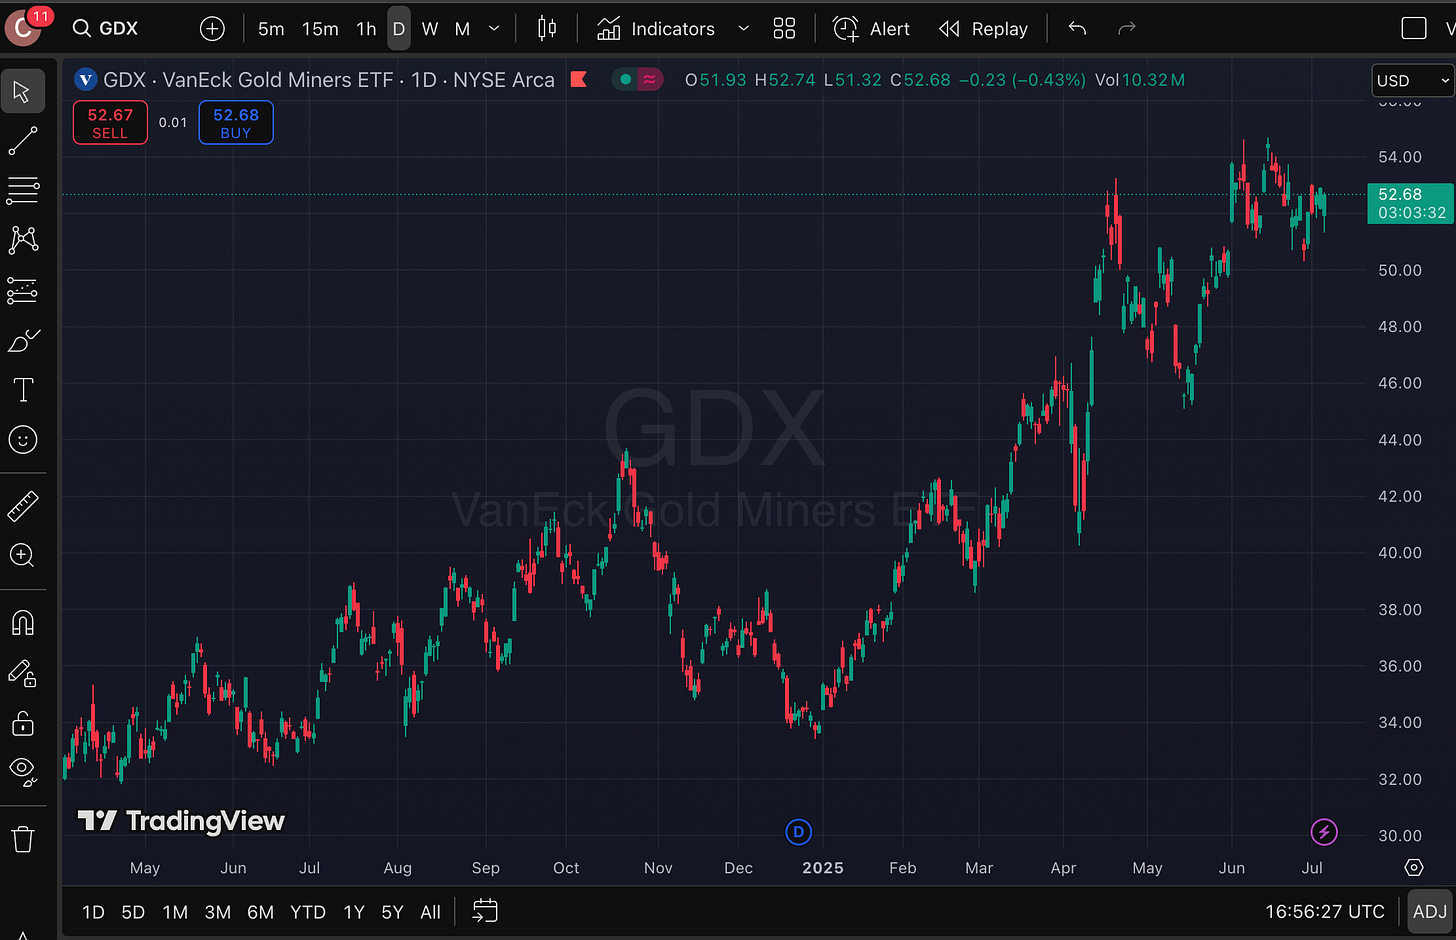Click the GDX VanEck Gold Miners ETF title
Viewport: 1456px width, 940px height.
329,79
